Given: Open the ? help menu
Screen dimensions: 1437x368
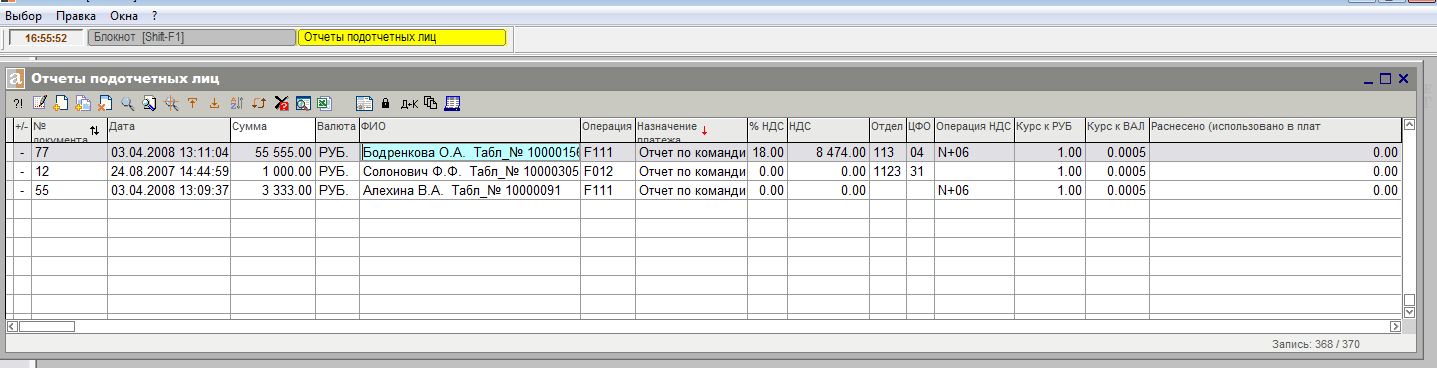Looking at the screenshot, I should pos(155,16).
